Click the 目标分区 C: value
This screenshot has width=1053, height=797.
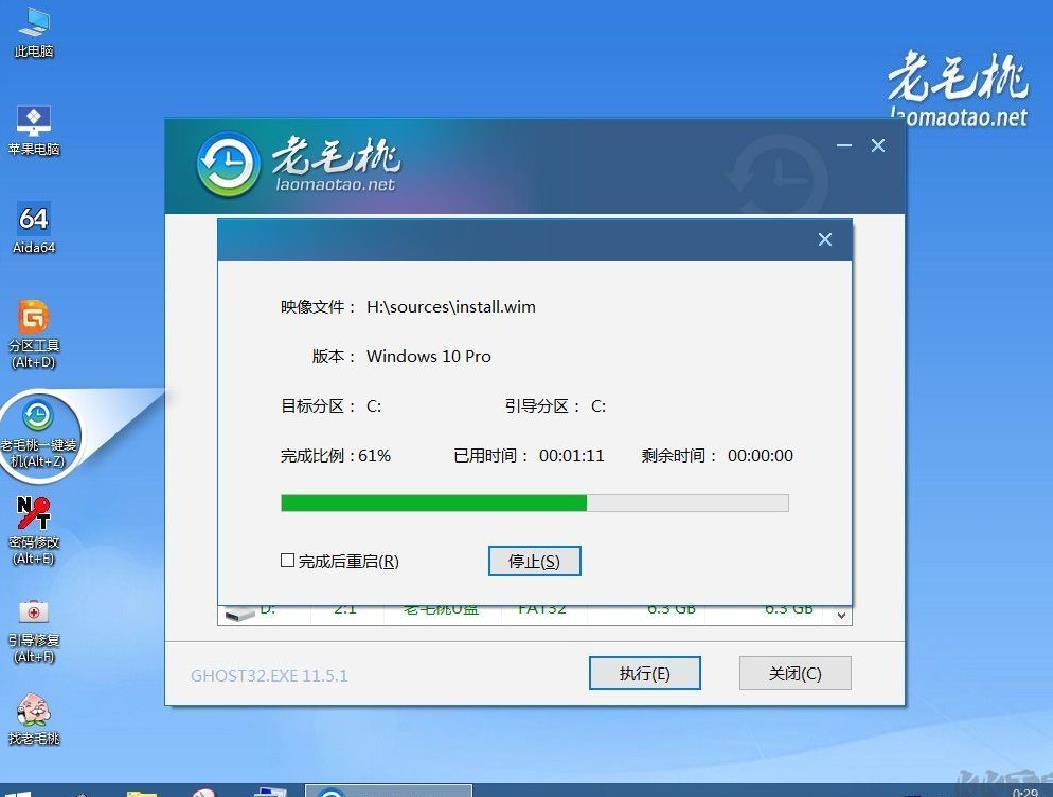(374, 406)
